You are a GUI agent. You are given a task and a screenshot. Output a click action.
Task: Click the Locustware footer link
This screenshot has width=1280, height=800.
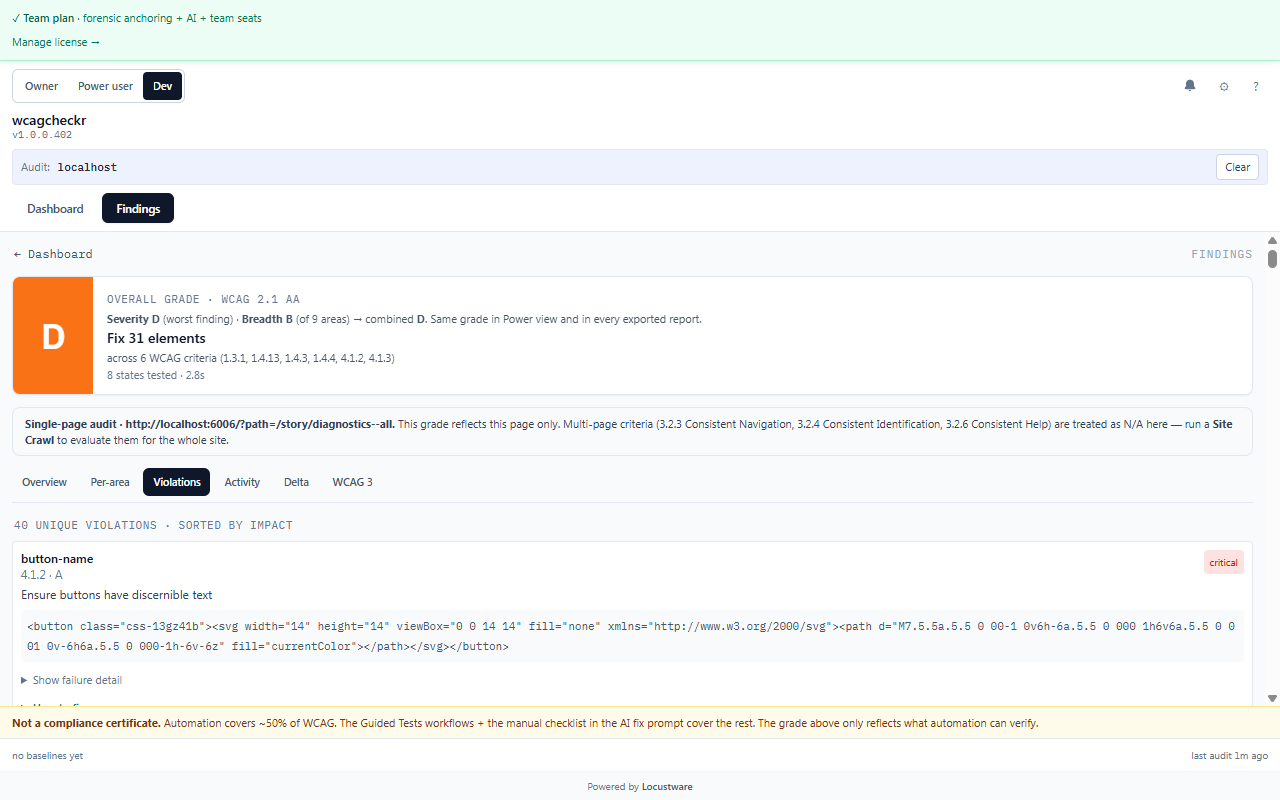[x=667, y=786]
